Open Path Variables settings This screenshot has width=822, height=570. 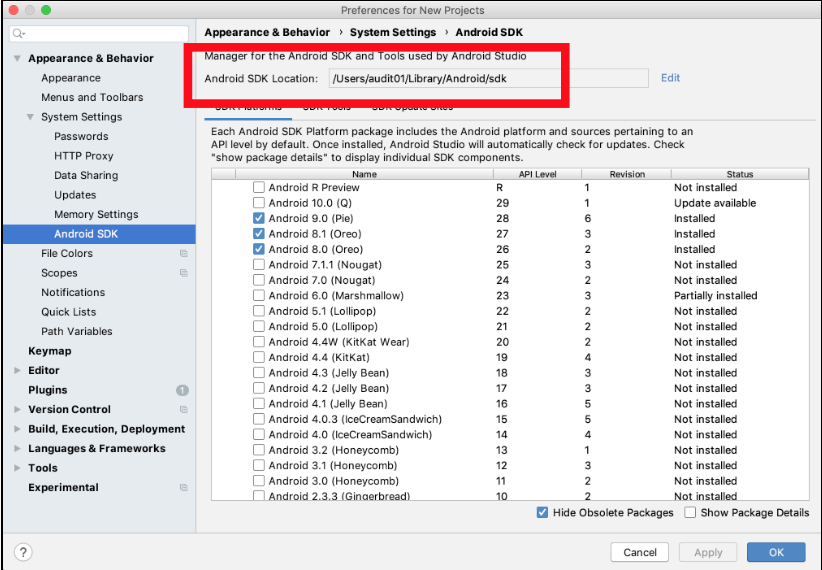click(77, 331)
